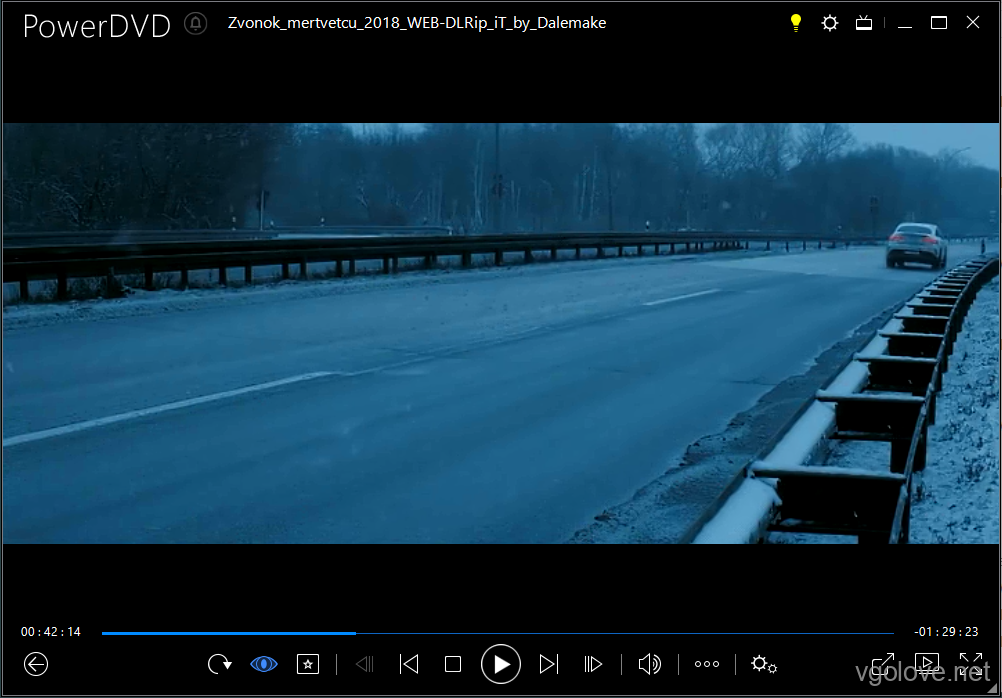Stop playback
The height and width of the screenshot is (698, 1002).
(453, 665)
